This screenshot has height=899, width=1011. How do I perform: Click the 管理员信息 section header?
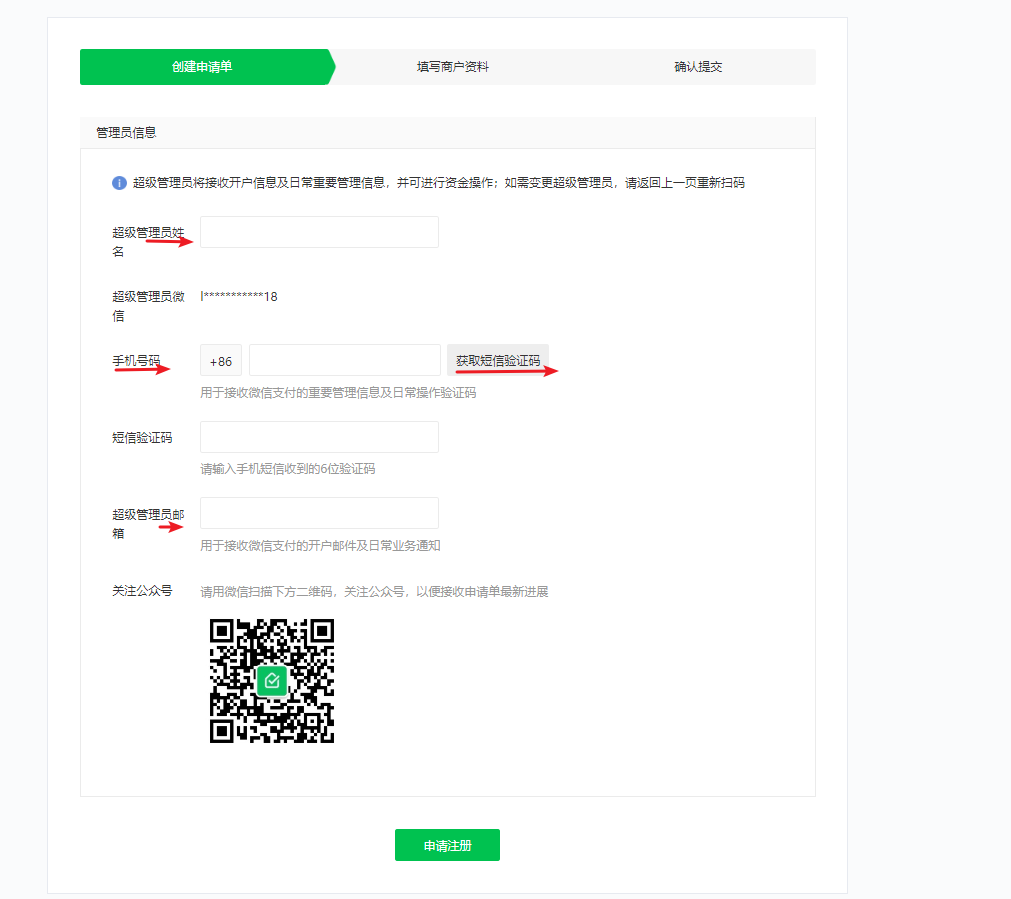coord(126,132)
